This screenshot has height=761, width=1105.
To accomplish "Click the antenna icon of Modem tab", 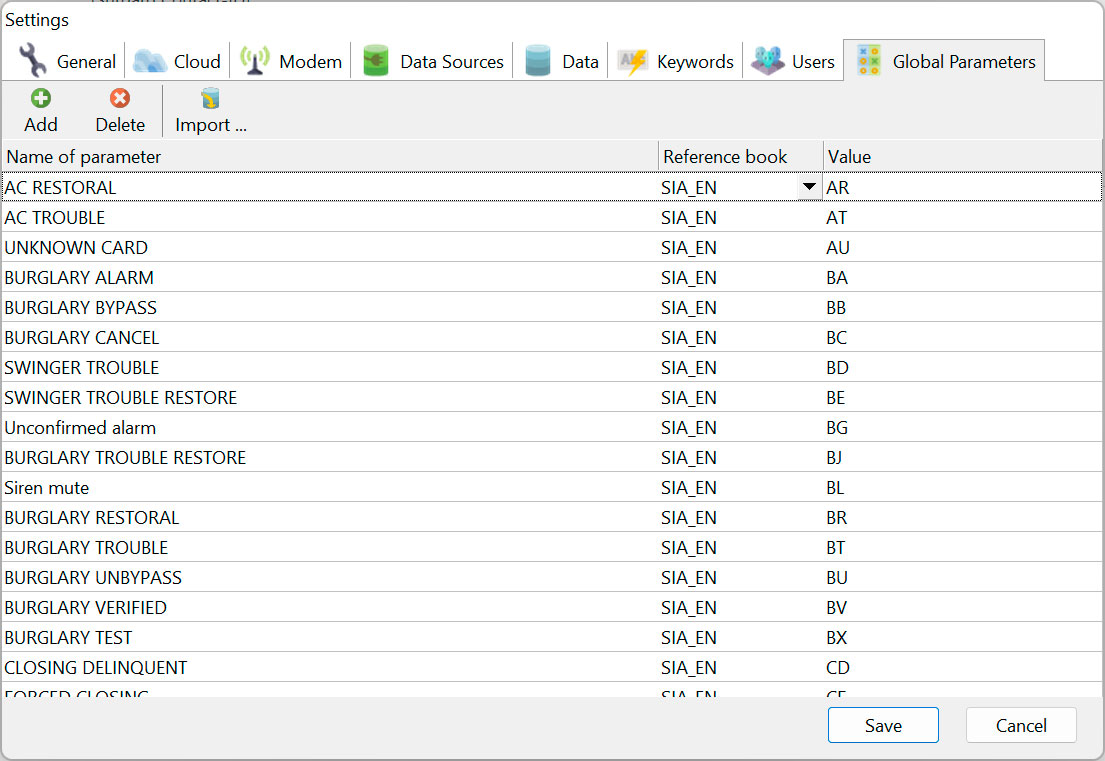I will [x=254, y=61].
